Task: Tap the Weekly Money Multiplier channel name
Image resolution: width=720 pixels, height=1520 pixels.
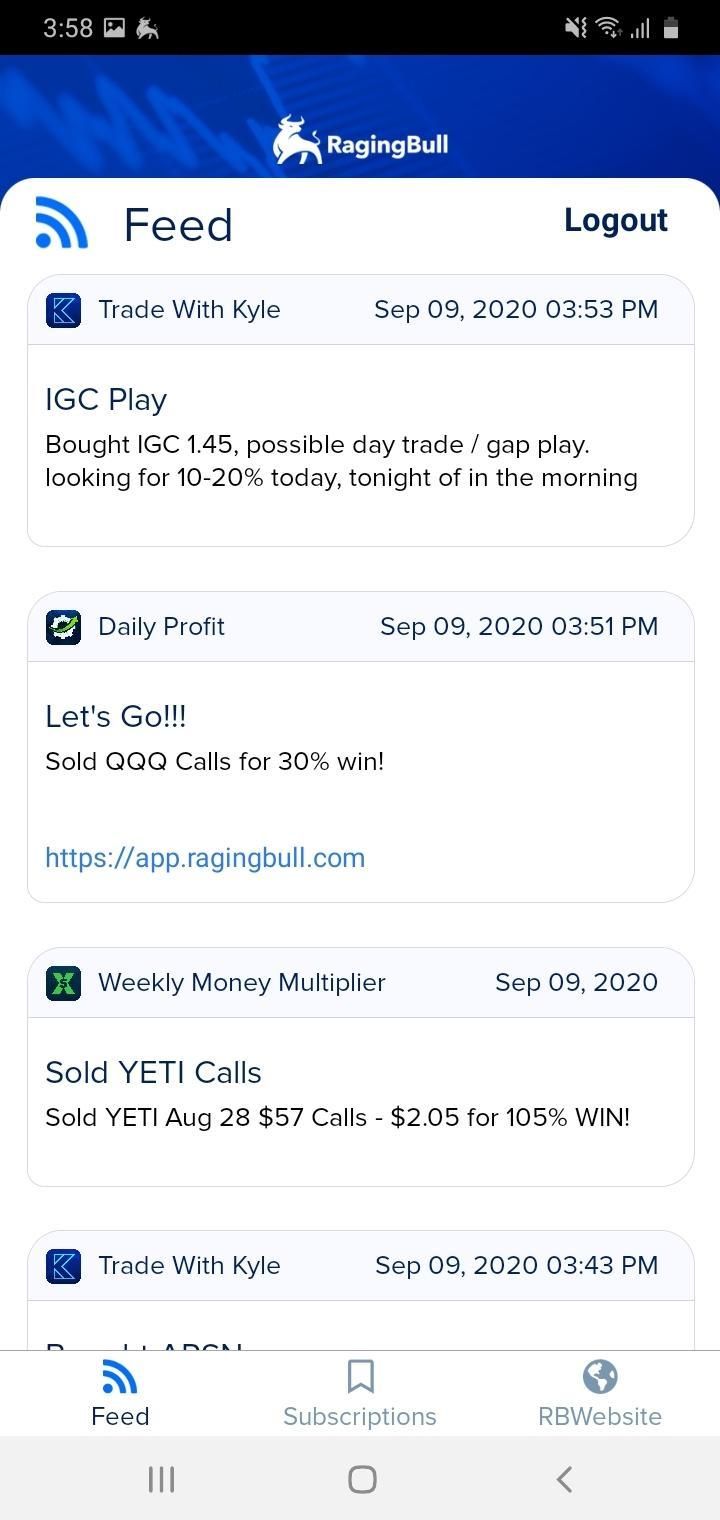Action: [242, 982]
